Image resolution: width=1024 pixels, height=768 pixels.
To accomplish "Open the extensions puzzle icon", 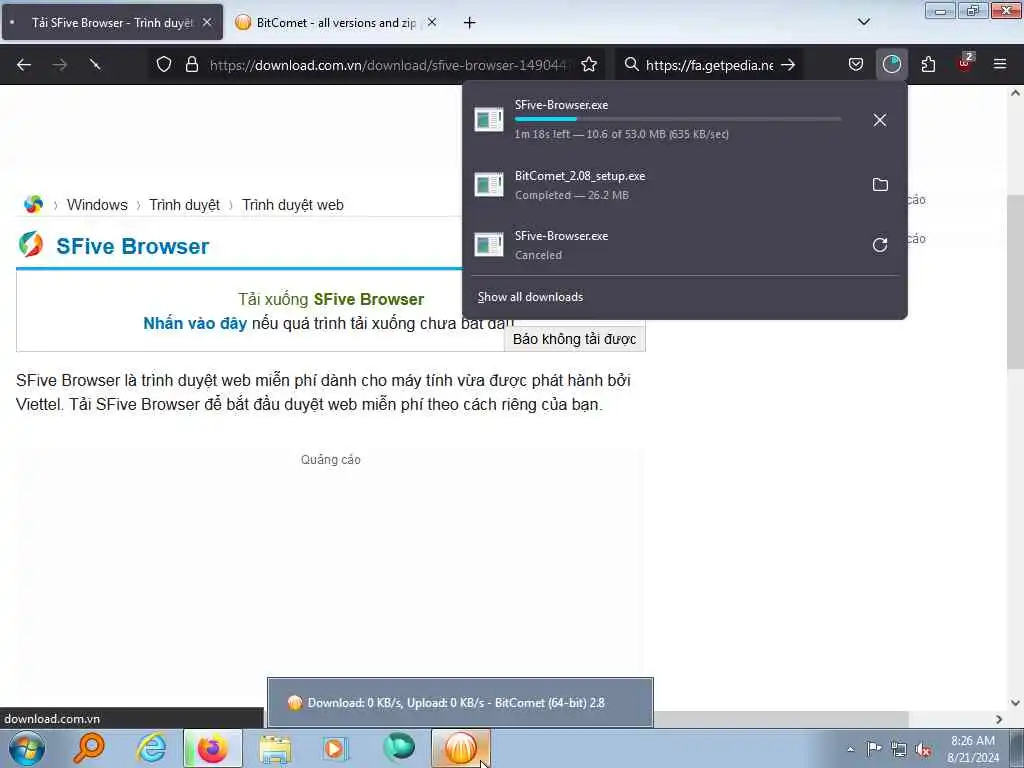I will 928,65.
